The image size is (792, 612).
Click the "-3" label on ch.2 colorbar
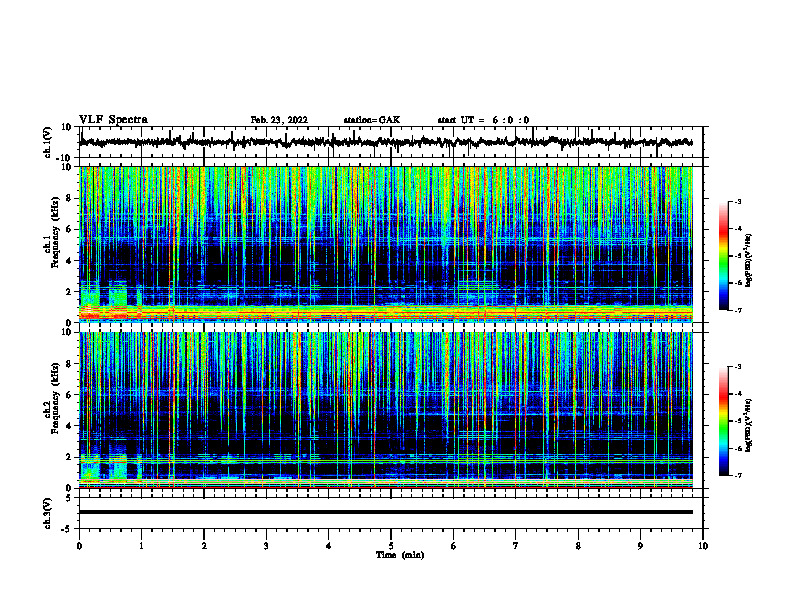tap(738, 367)
